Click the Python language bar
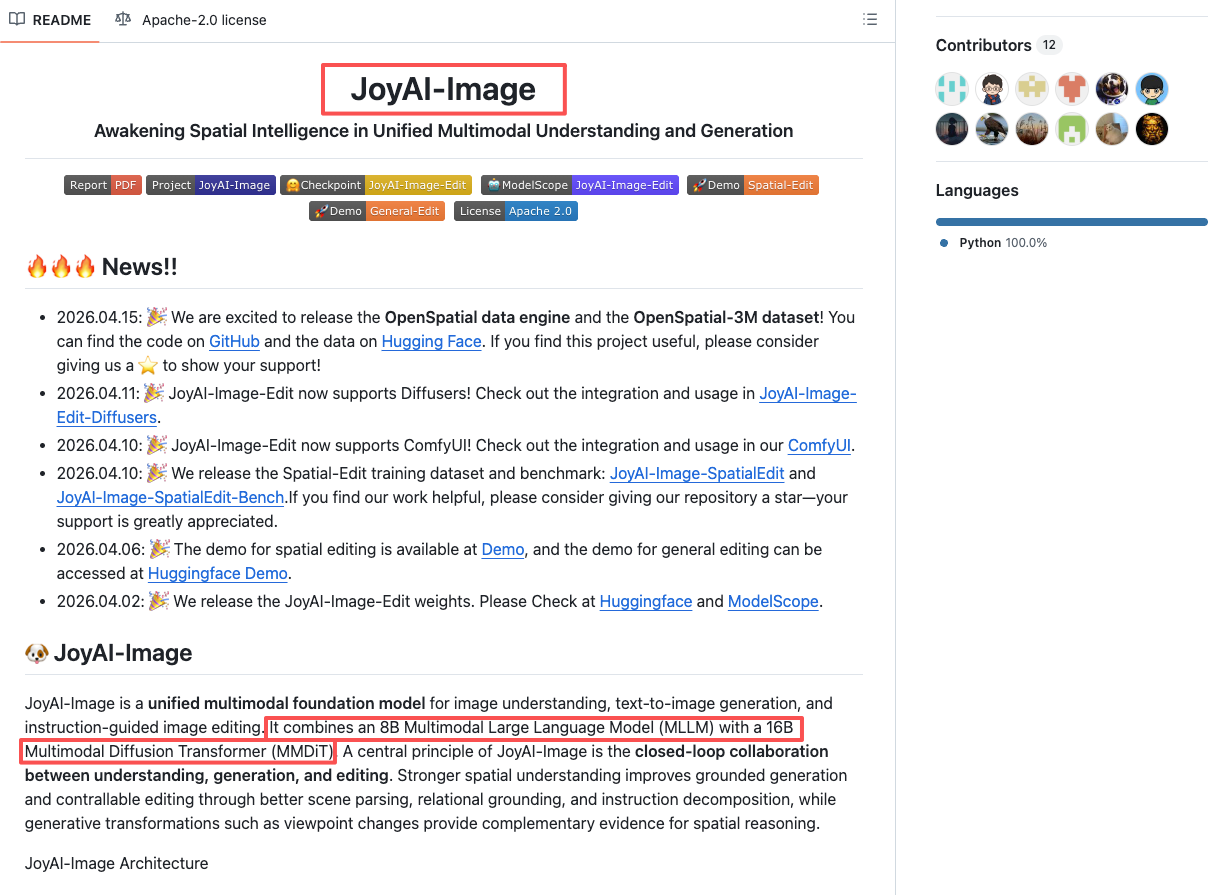This screenshot has height=895, width=1218. (x=1072, y=222)
